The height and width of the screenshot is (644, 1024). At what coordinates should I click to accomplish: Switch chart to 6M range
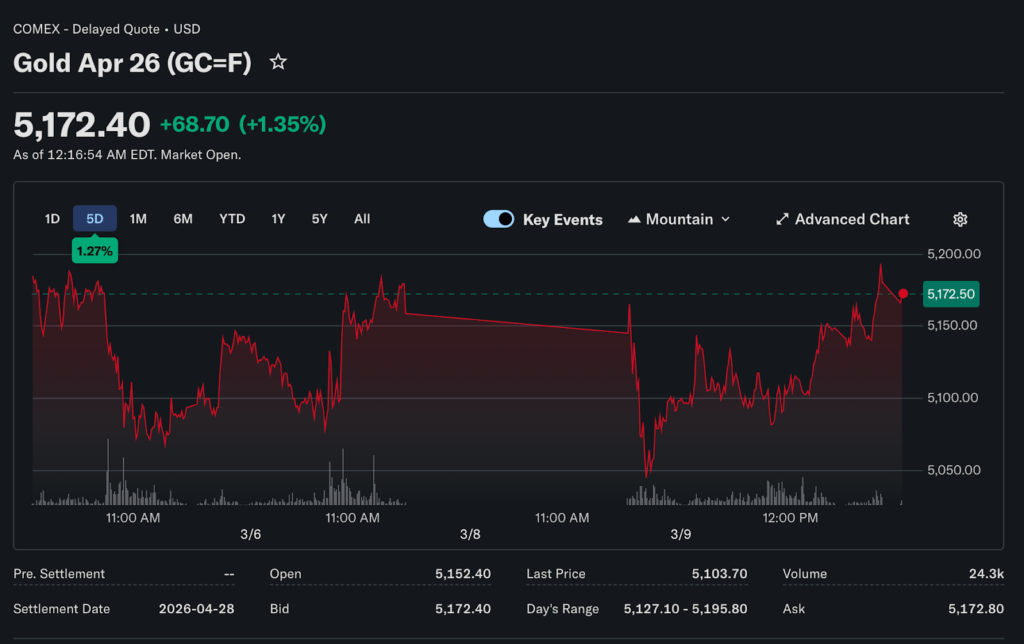pyautogui.click(x=183, y=219)
